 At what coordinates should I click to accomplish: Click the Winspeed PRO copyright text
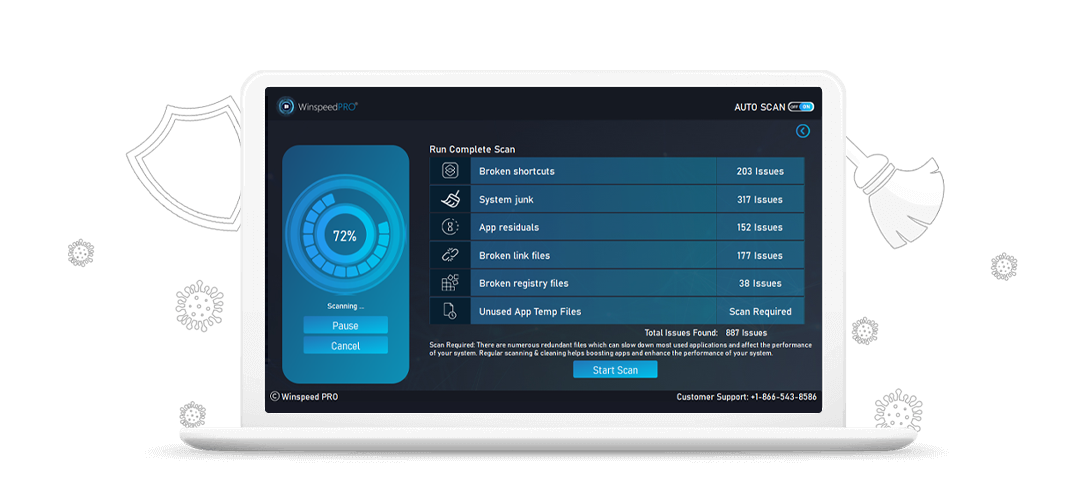304,397
